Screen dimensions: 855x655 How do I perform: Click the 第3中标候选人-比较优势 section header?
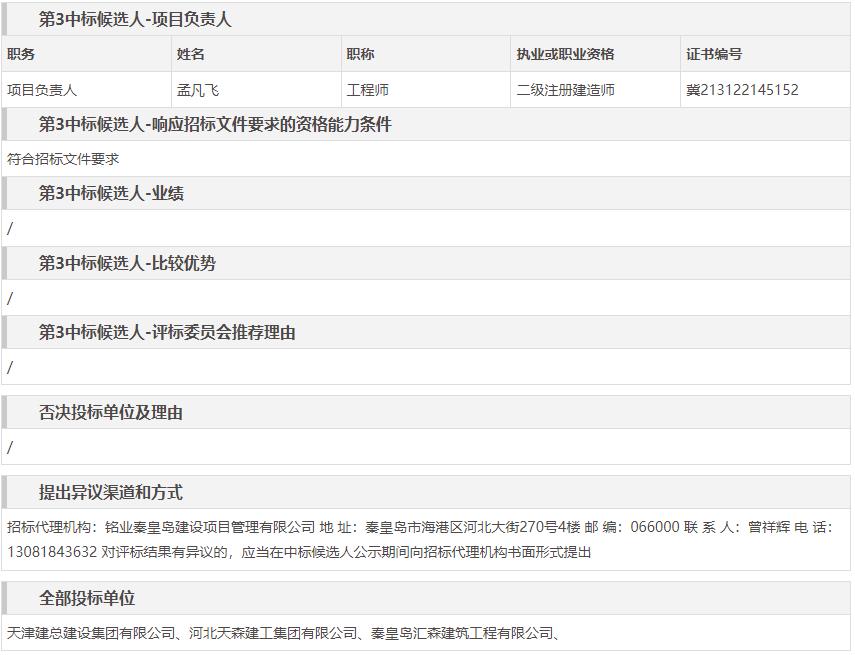[x=127, y=264]
